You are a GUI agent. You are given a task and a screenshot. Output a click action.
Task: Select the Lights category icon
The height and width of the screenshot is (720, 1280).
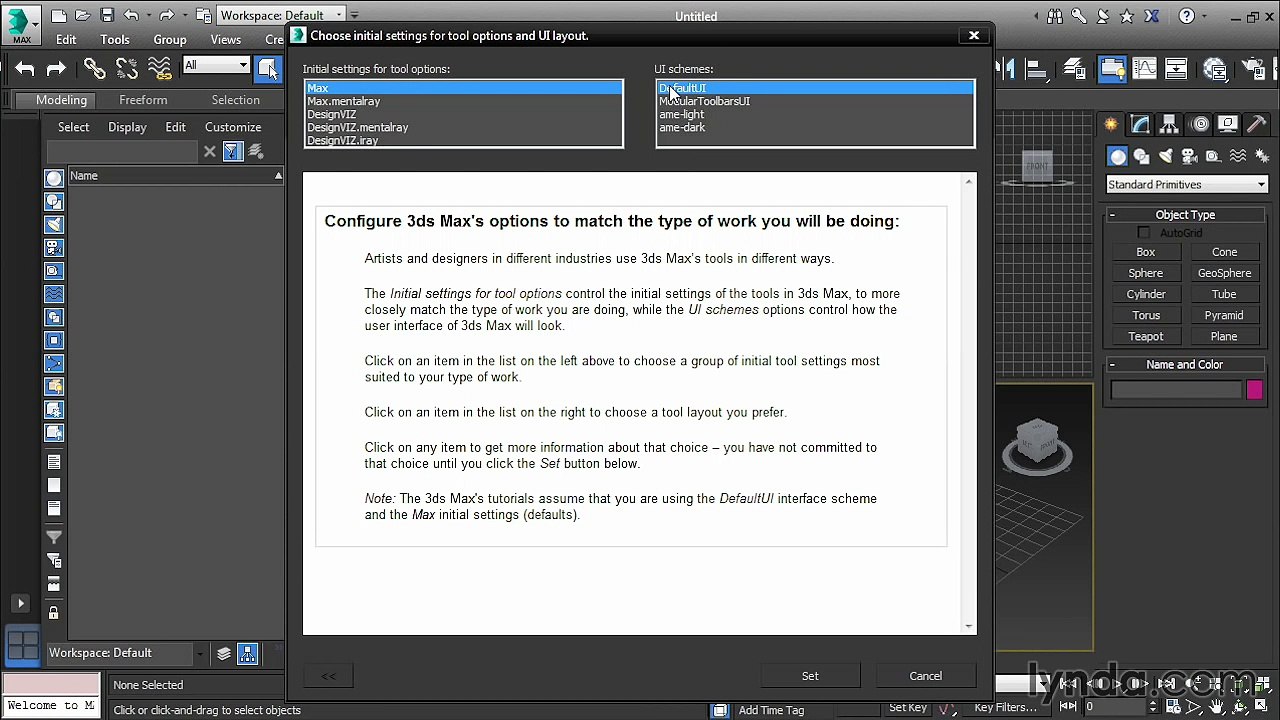pos(1165,156)
